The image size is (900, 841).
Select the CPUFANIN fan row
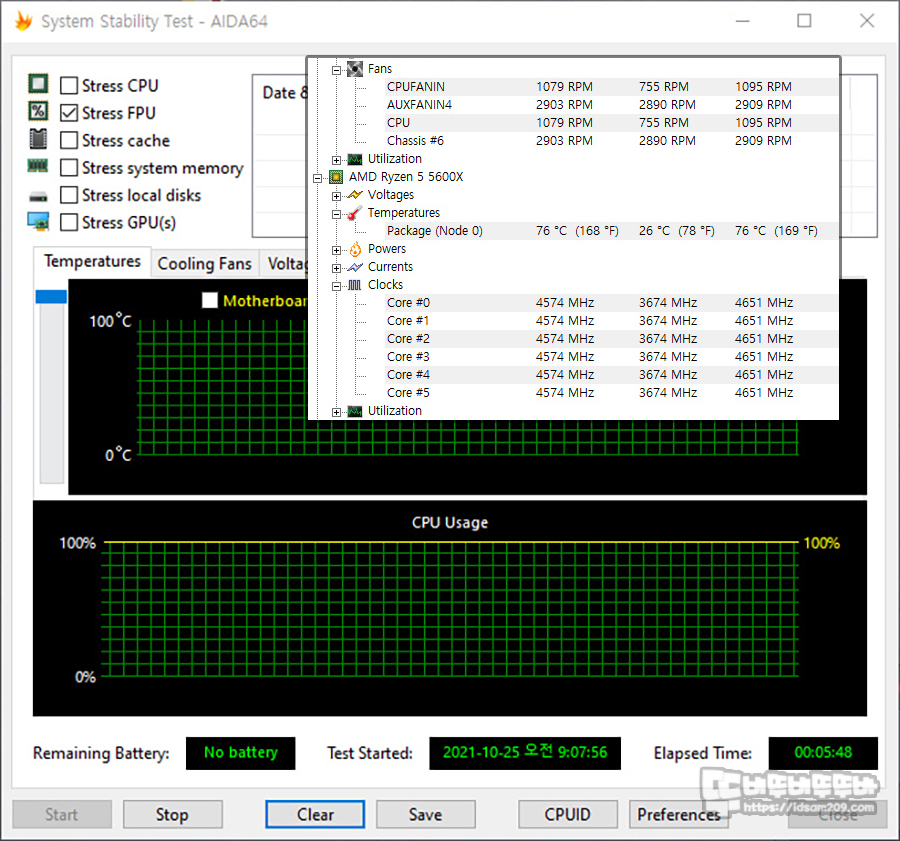(x=611, y=87)
